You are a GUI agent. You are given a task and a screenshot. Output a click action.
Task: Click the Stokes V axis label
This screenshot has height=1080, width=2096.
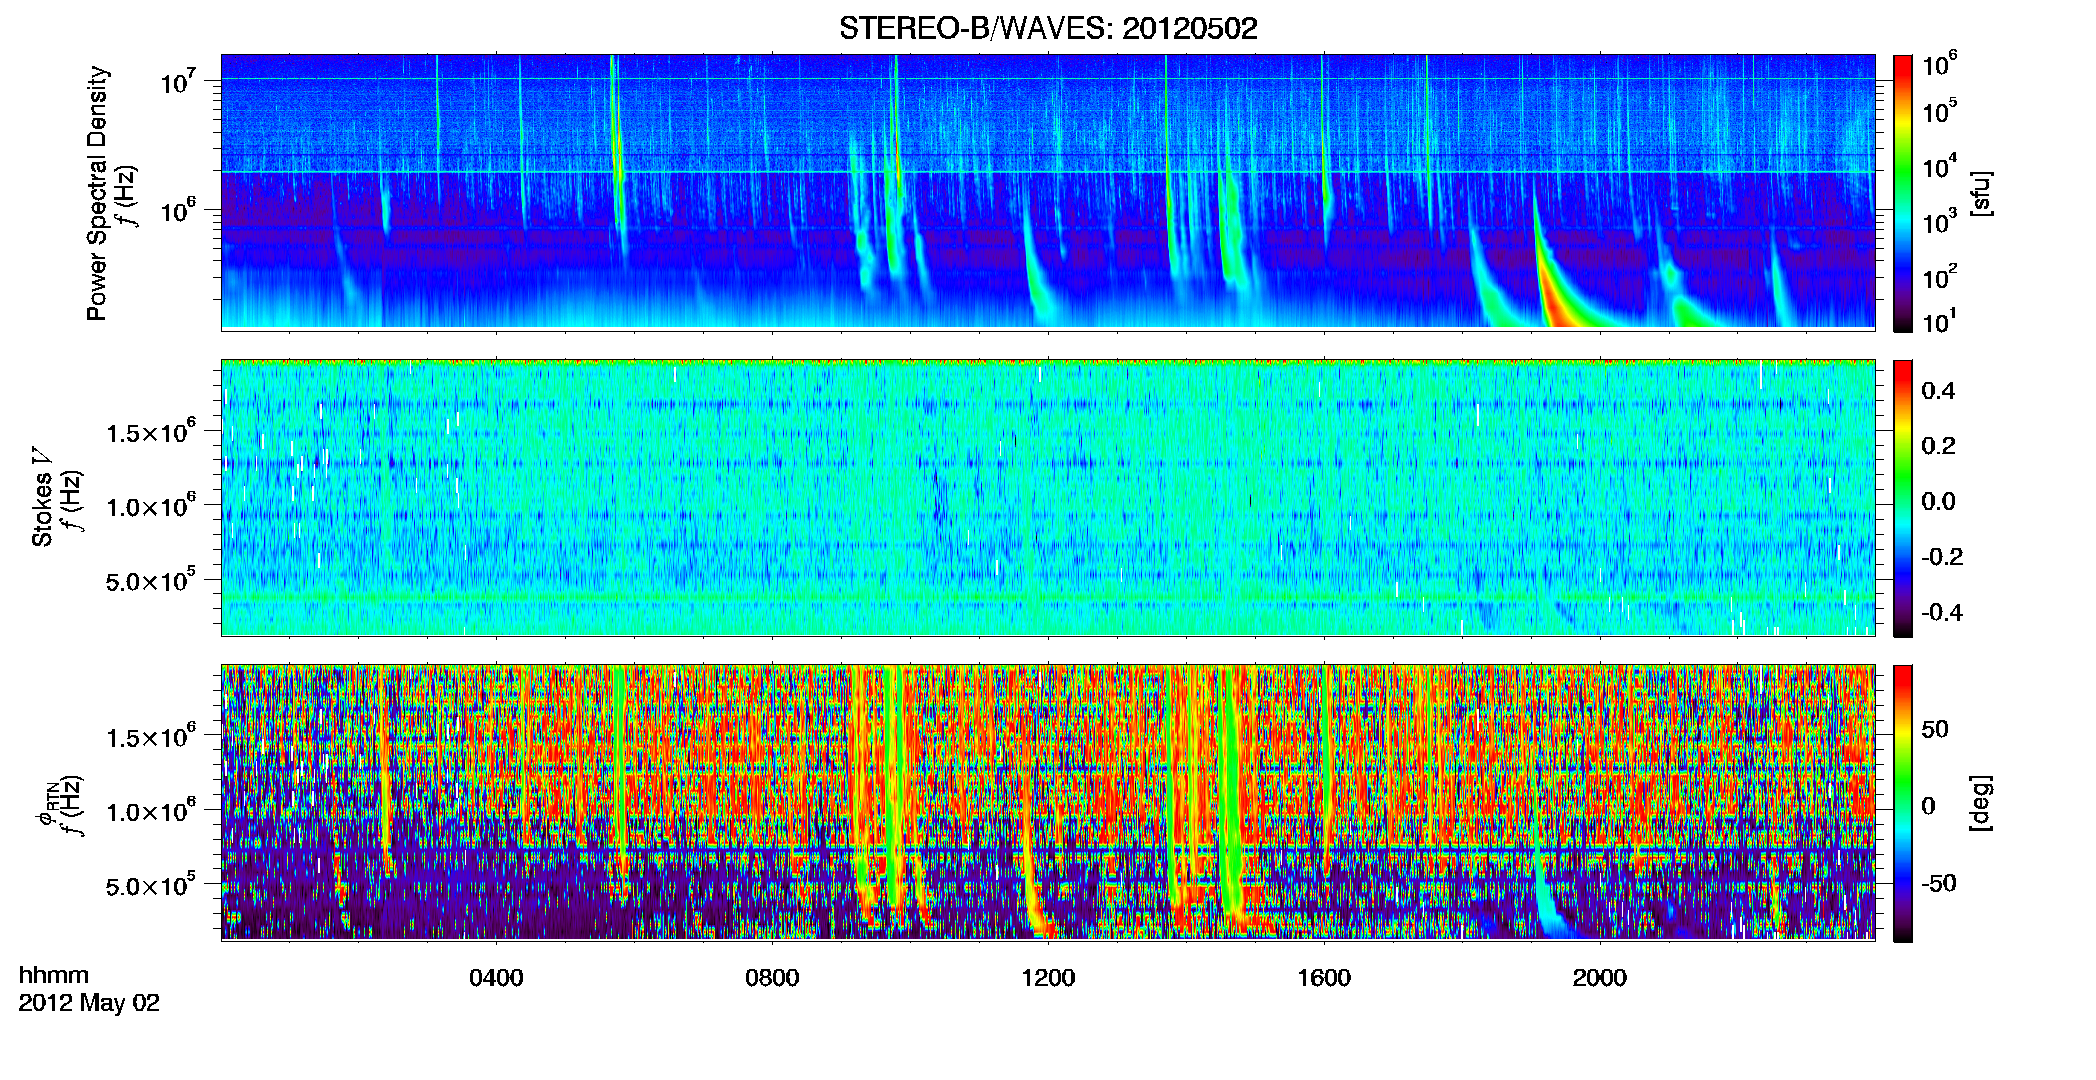[43, 498]
